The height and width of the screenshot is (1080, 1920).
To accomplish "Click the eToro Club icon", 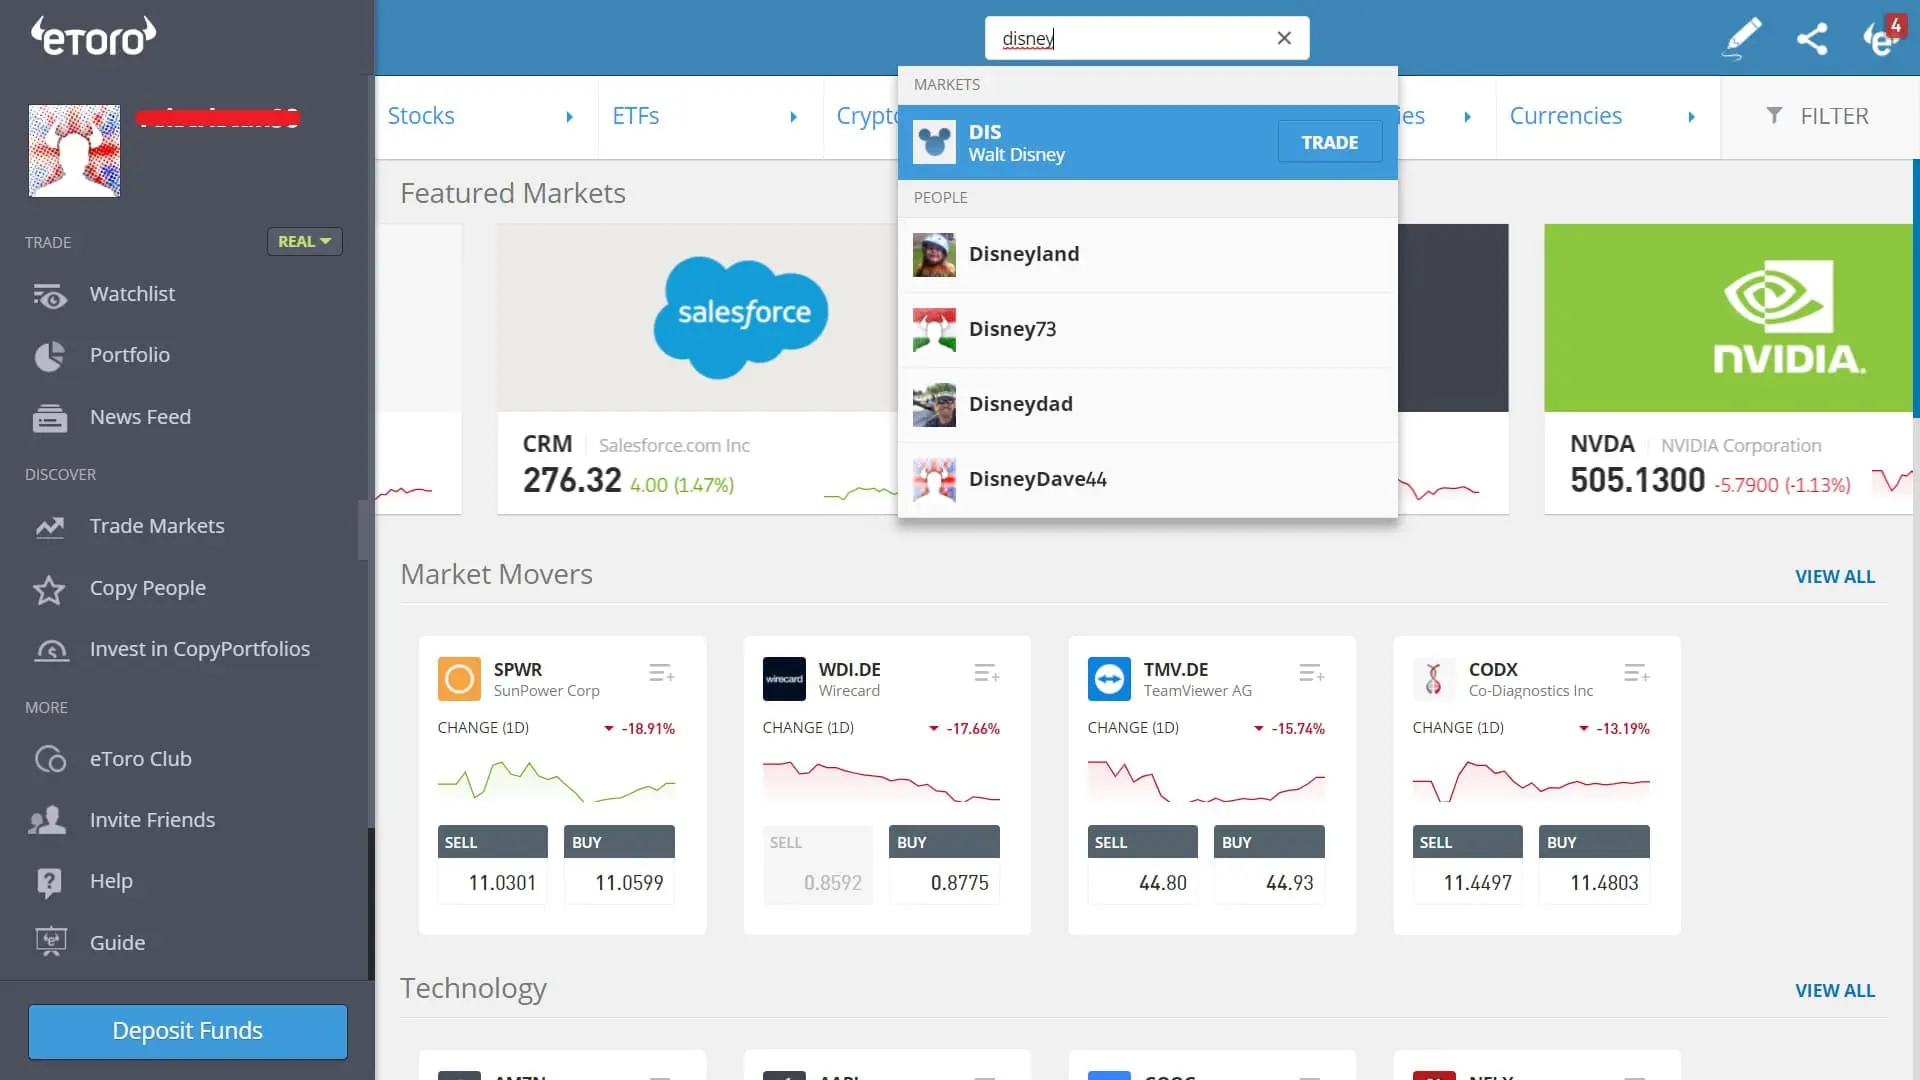I will pos(50,760).
